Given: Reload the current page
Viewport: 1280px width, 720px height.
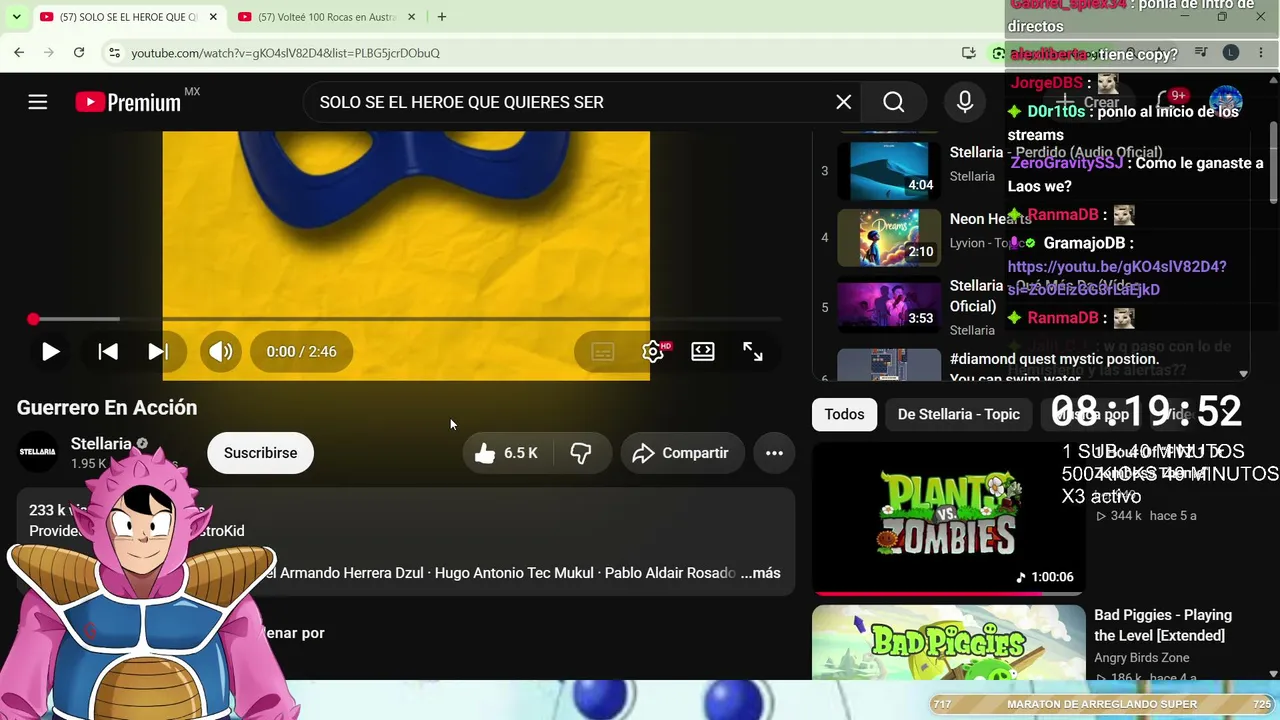Looking at the screenshot, I should pyautogui.click(x=79, y=53).
